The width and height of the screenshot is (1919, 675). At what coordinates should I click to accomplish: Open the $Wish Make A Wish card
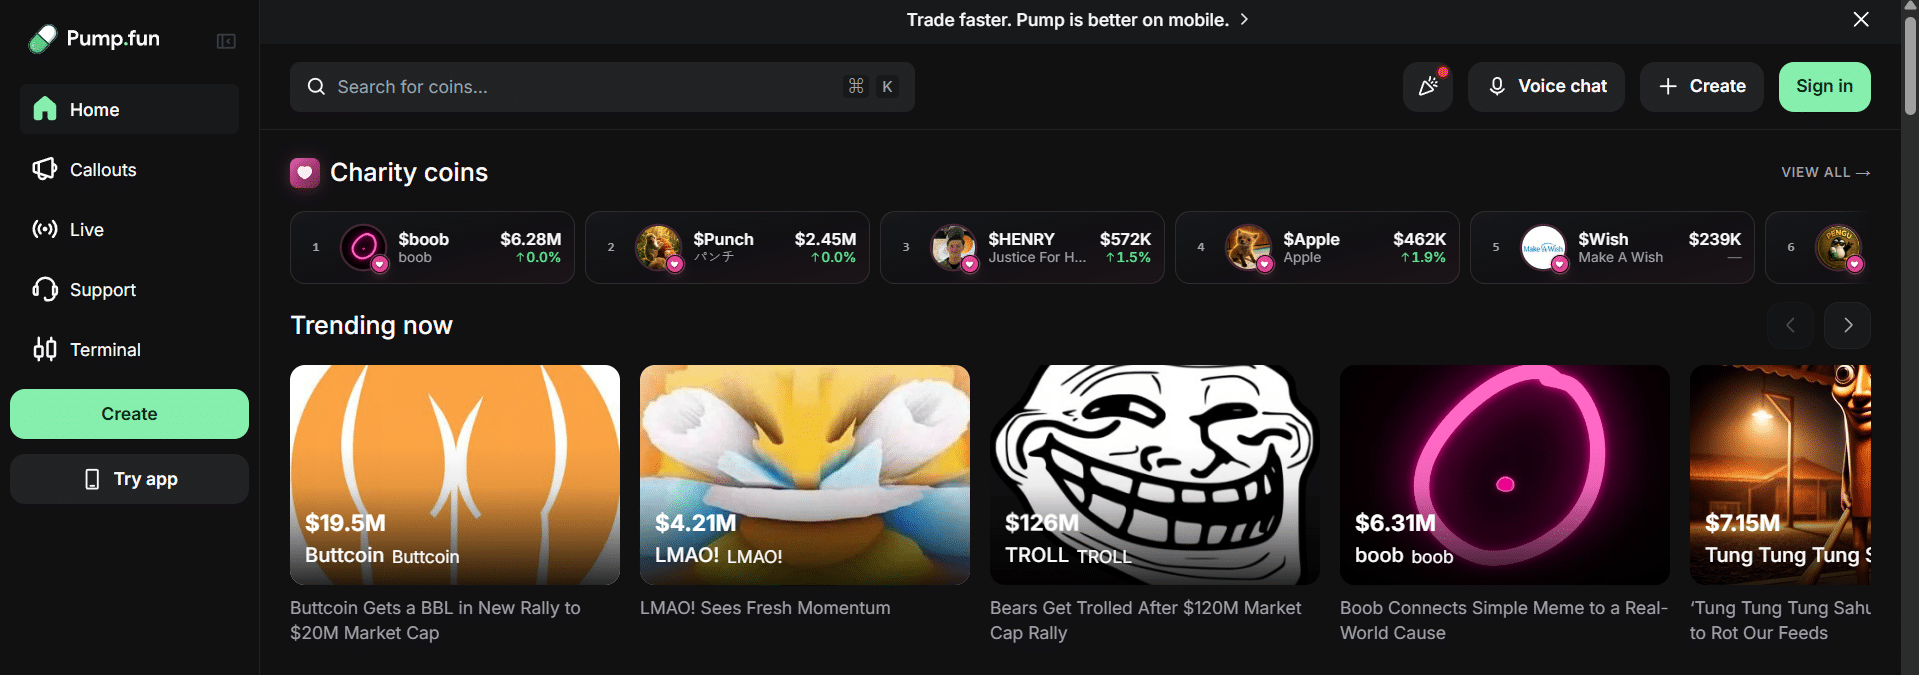pos(1612,247)
